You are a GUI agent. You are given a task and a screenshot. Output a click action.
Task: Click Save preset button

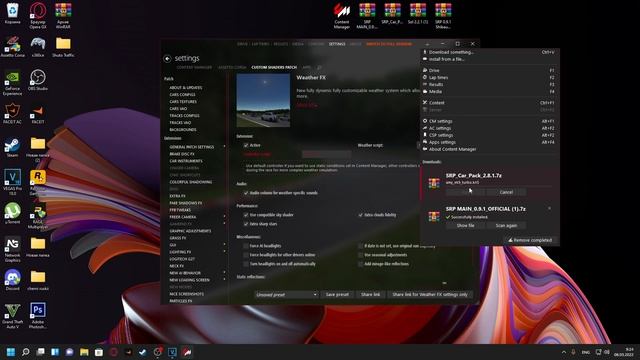337,294
